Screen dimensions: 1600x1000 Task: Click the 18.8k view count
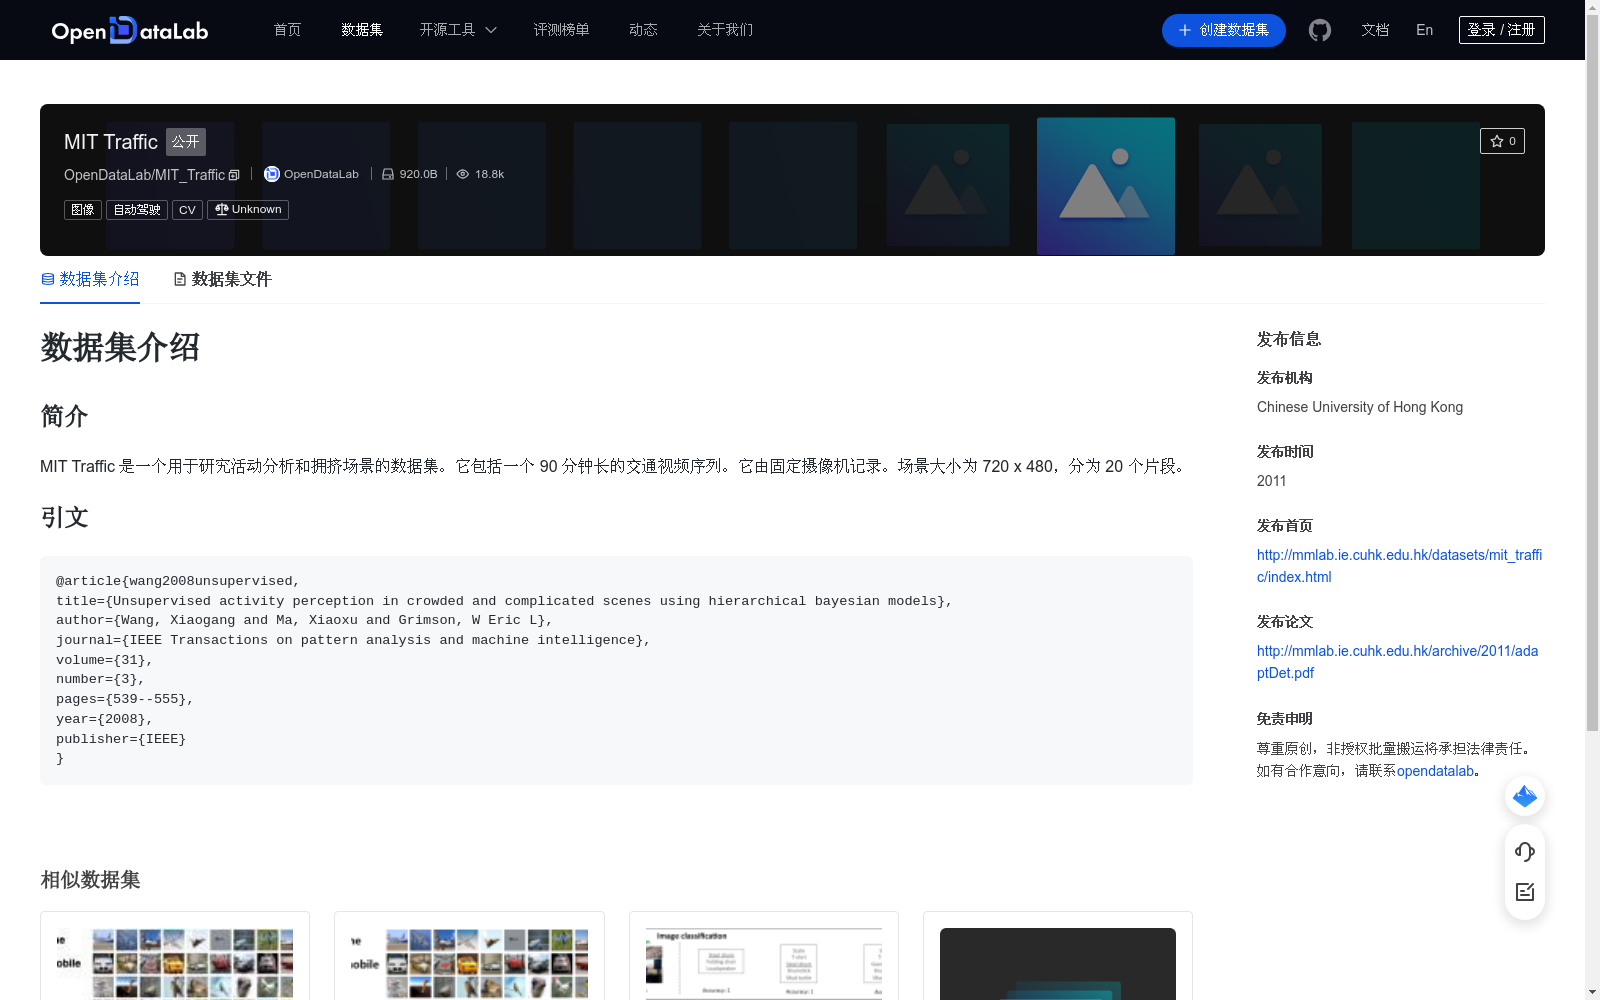(x=489, y=174)
